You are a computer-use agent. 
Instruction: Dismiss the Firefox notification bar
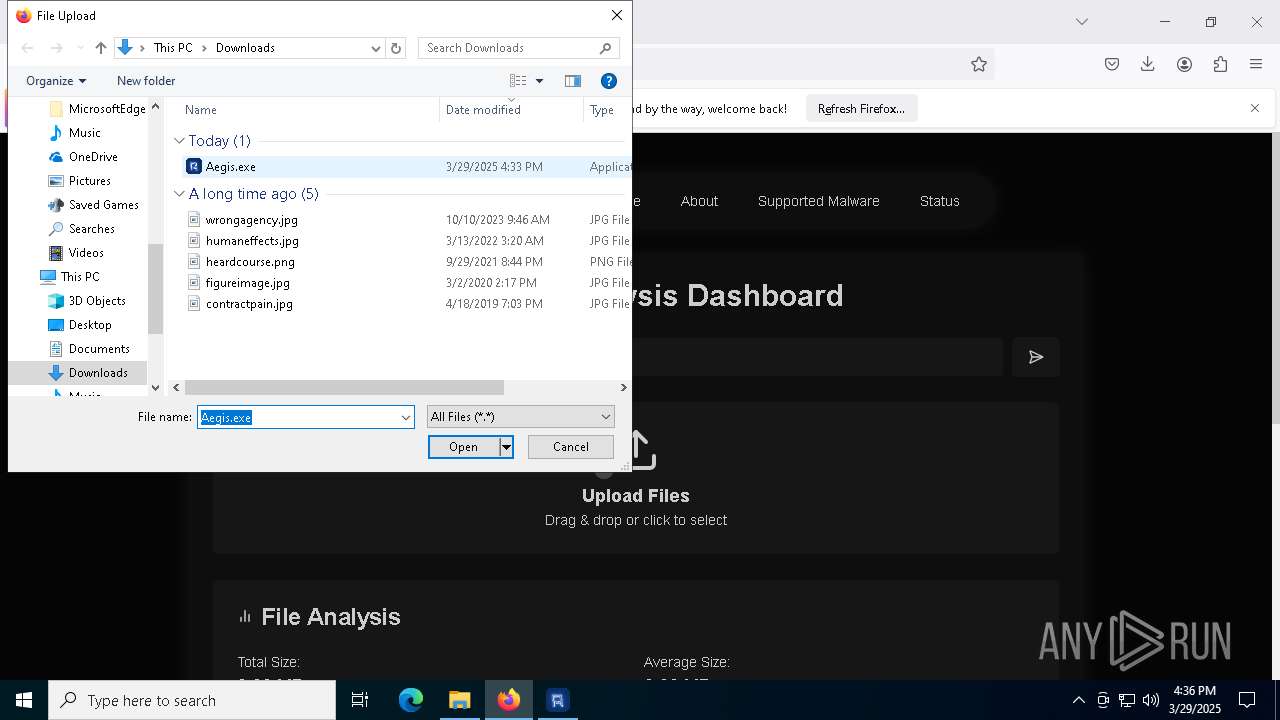tap(1255, 108)
